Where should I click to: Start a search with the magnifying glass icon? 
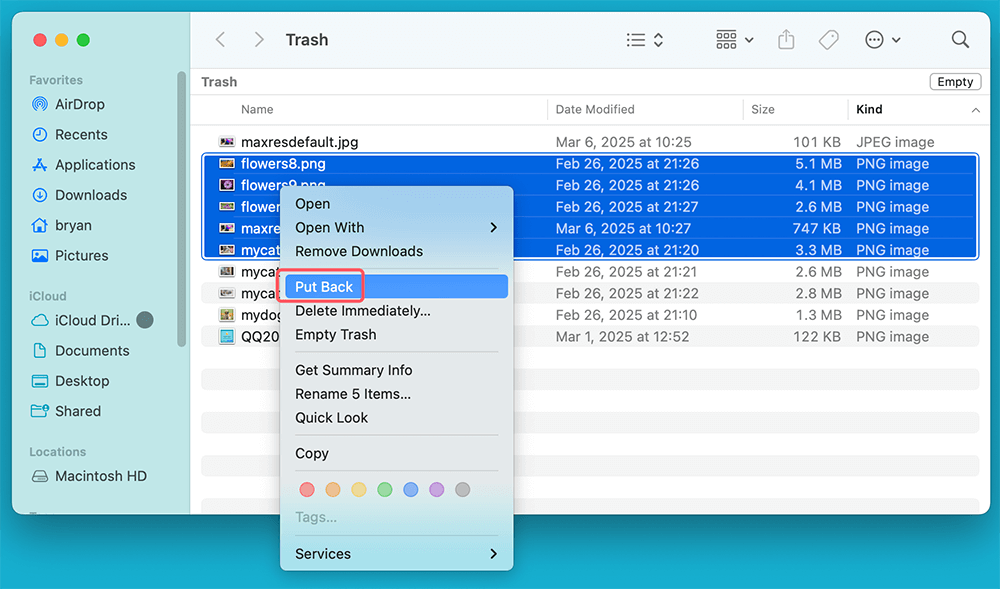coord(960,39)
